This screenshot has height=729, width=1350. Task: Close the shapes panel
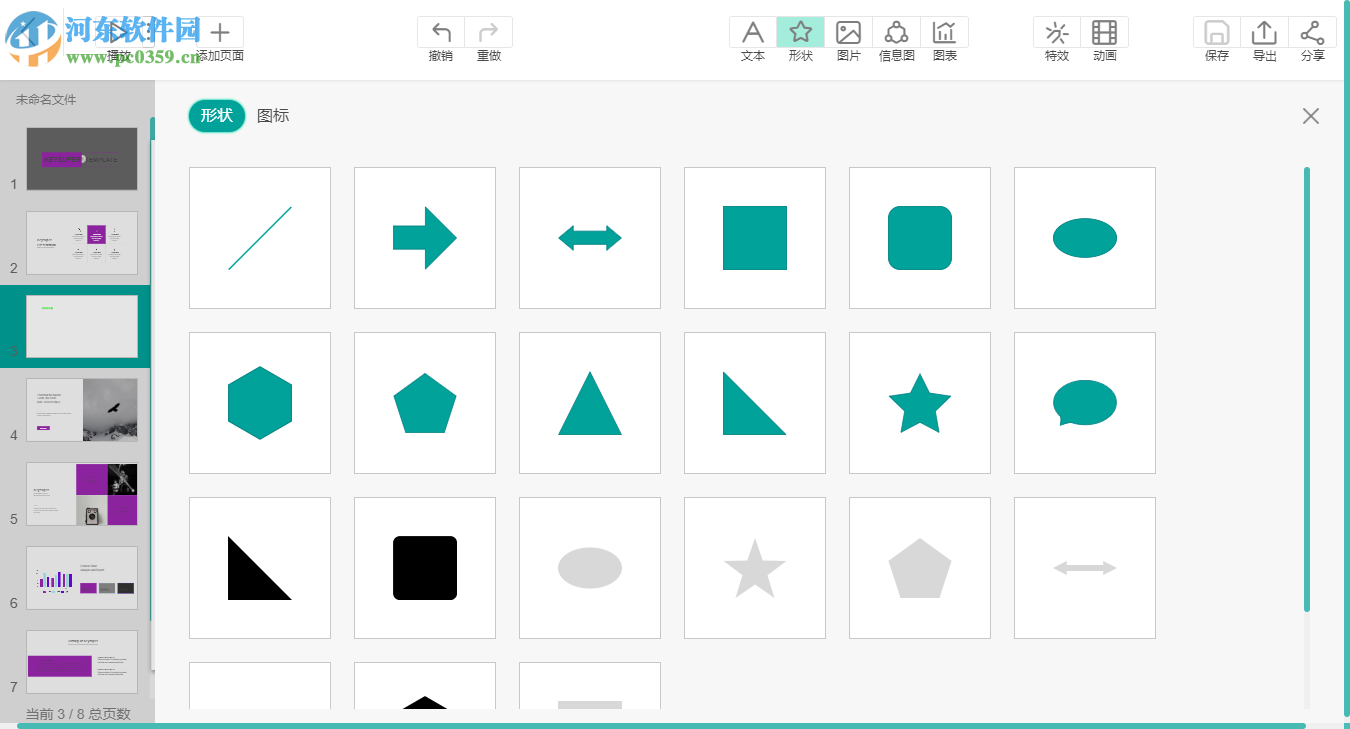tap(1311, 116)
